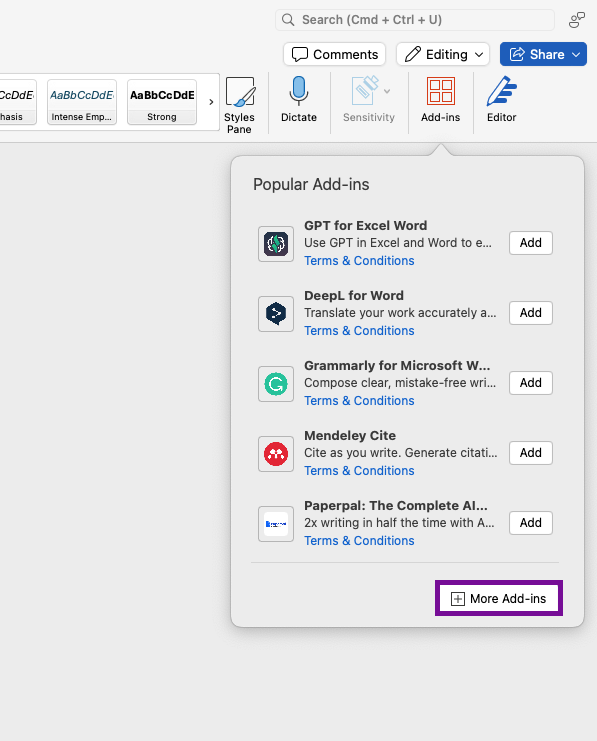The height and width of the screenshot is (741, 597).
Task: Click the GPT for Excel Word icon
Action: [x=276, y=244]
